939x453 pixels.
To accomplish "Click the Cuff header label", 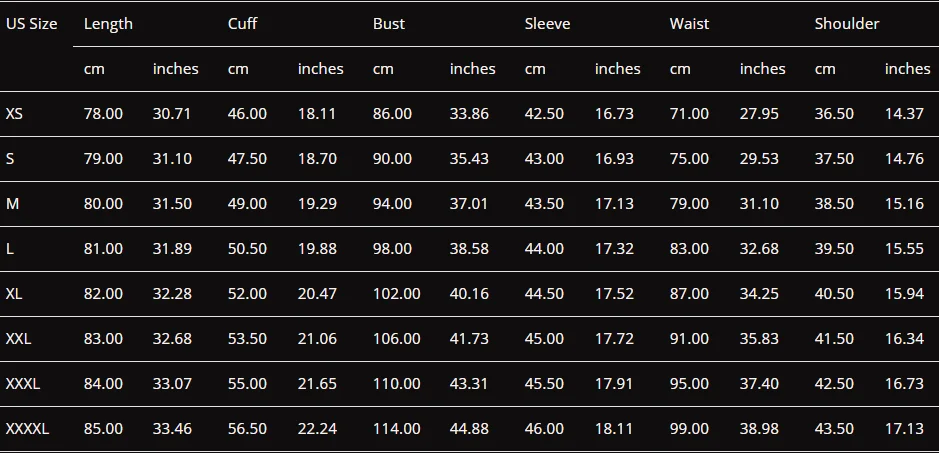I will (243, 24).
